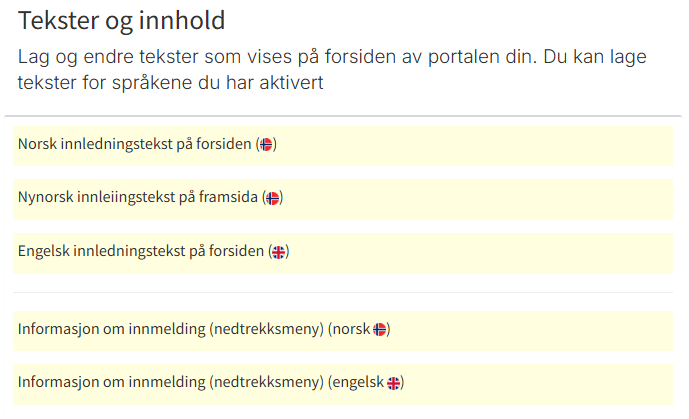Click the word Norsk in the first row
The width and height of the screenshot is (689, 419).
pyautogui.click(x=37, y=144)
